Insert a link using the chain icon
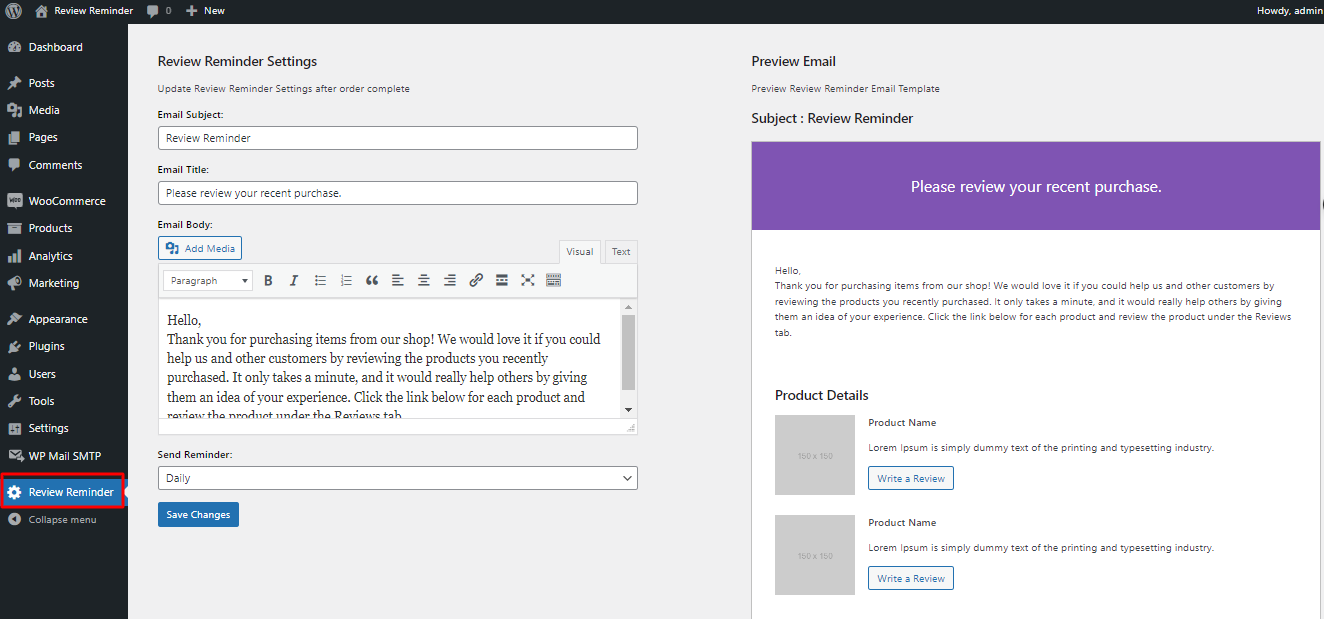The width and height of the screenshot is (1324, 619). pos(476,281)
